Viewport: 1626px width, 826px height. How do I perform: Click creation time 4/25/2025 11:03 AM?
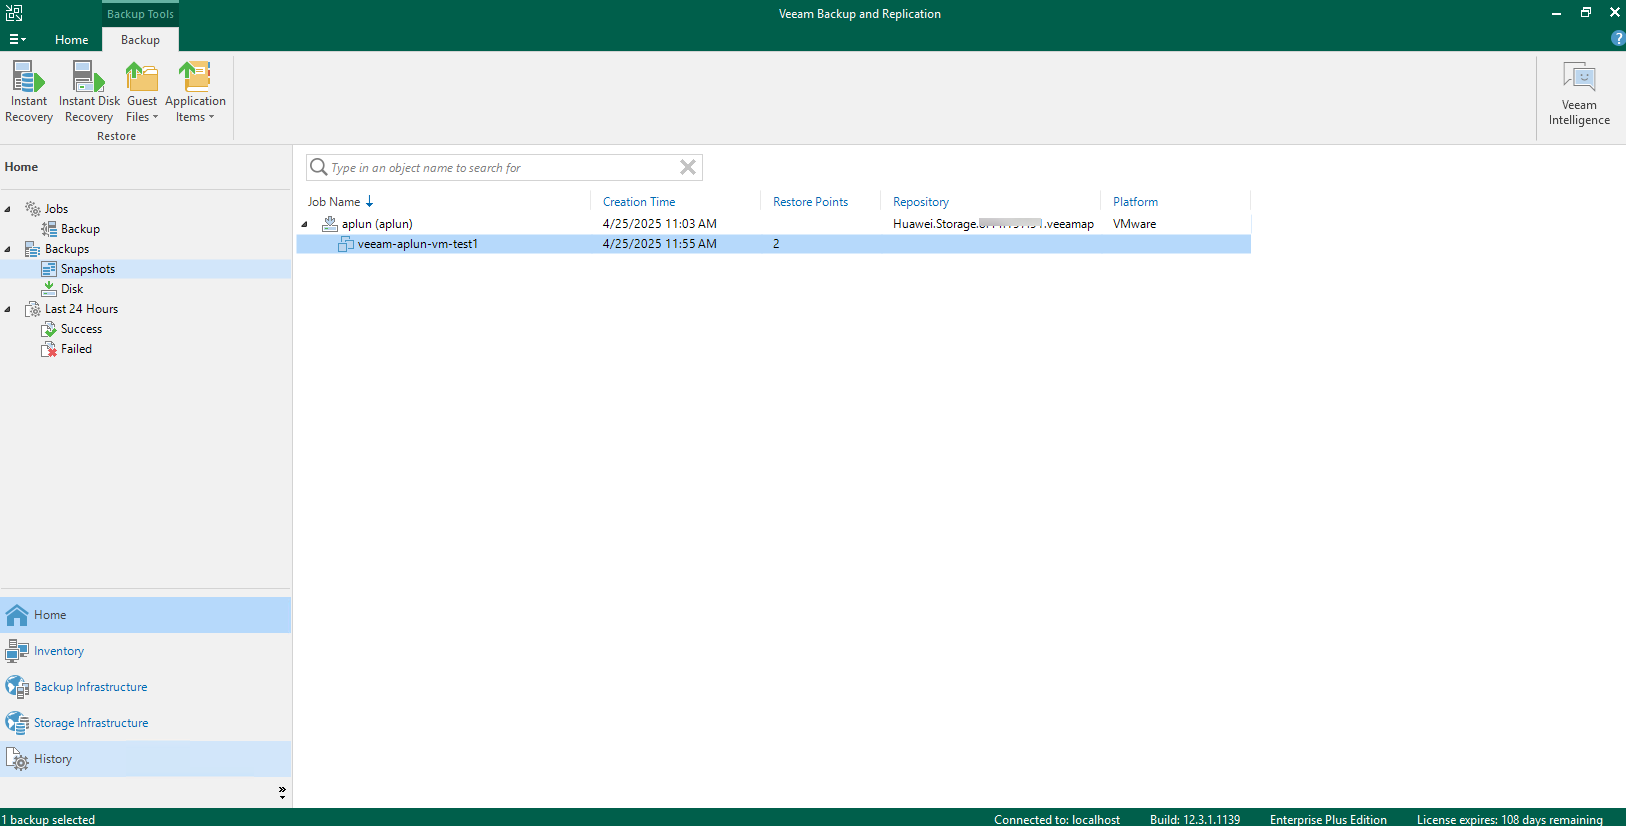(660, 224)
